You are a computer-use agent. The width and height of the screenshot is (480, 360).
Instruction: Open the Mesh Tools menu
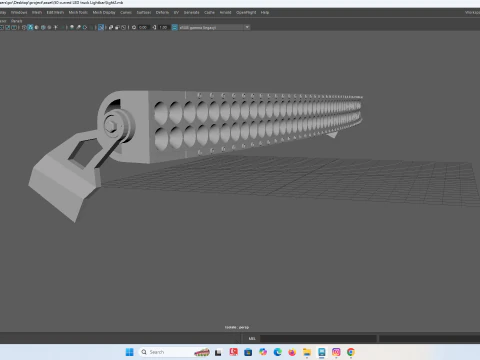coord(78,12)
